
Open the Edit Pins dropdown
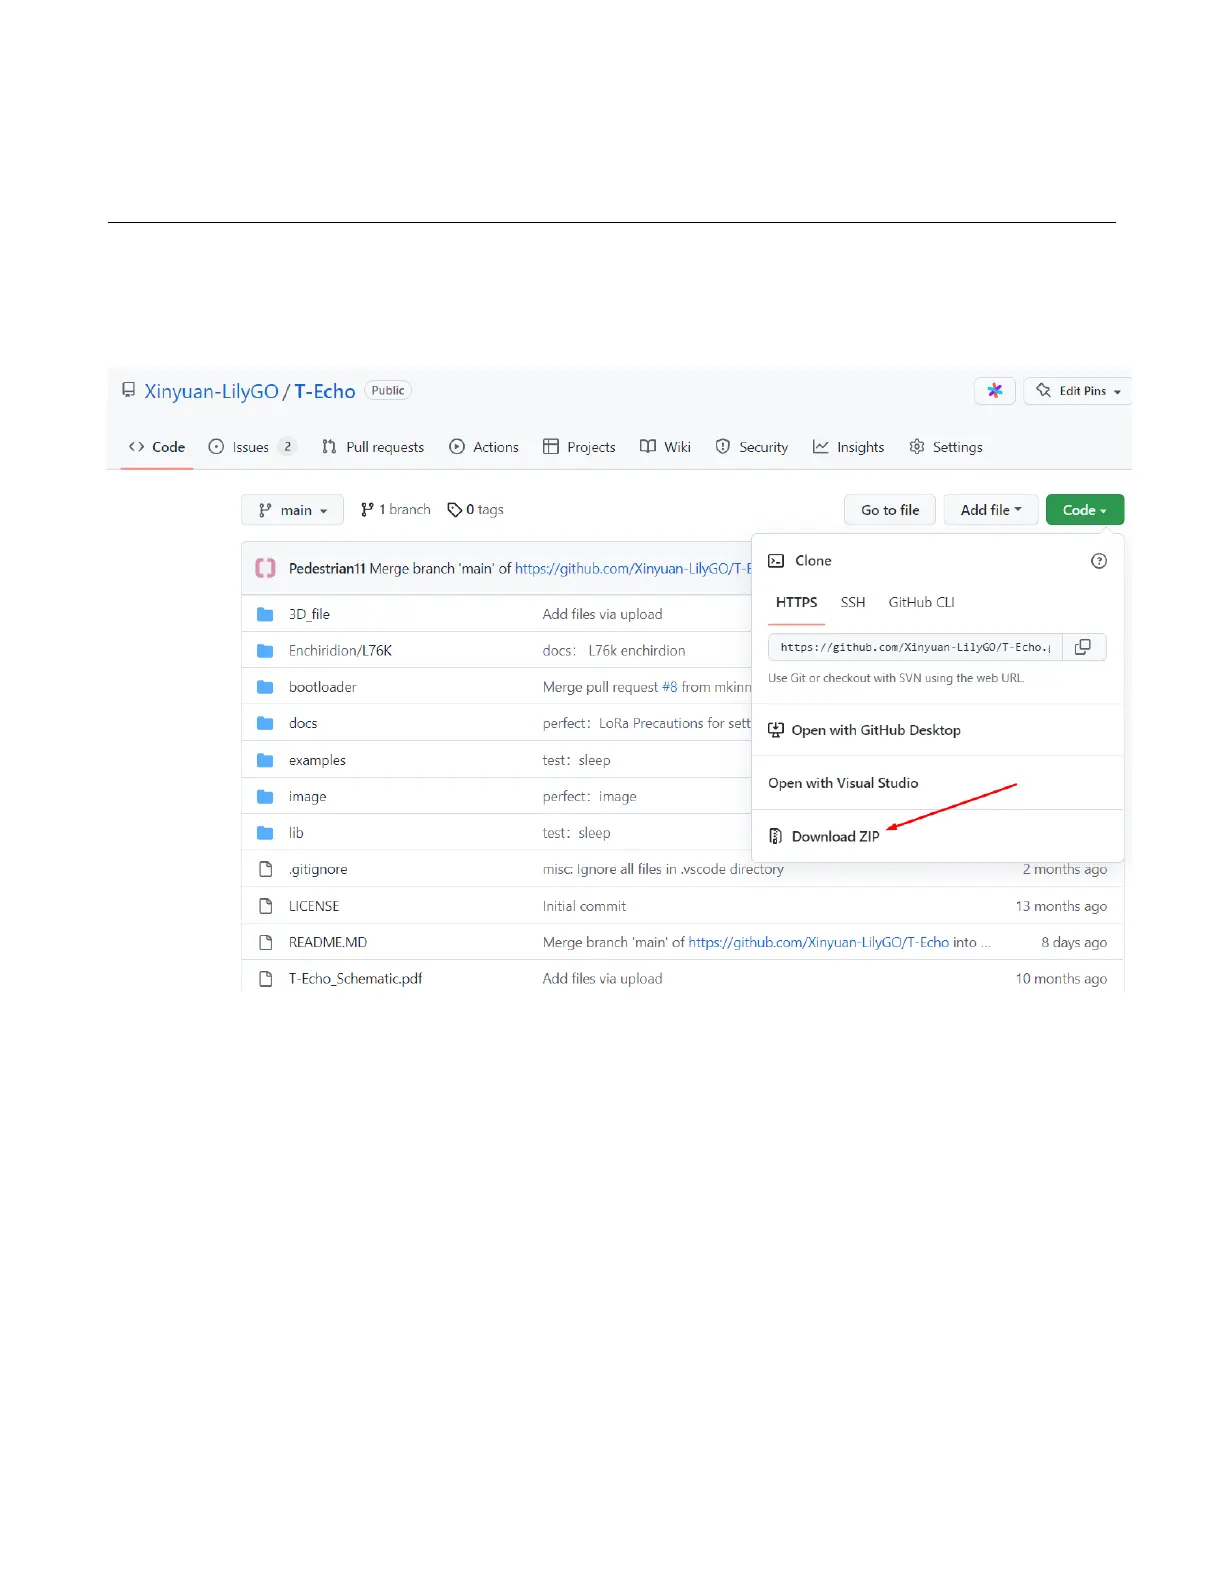point(1078,391)
